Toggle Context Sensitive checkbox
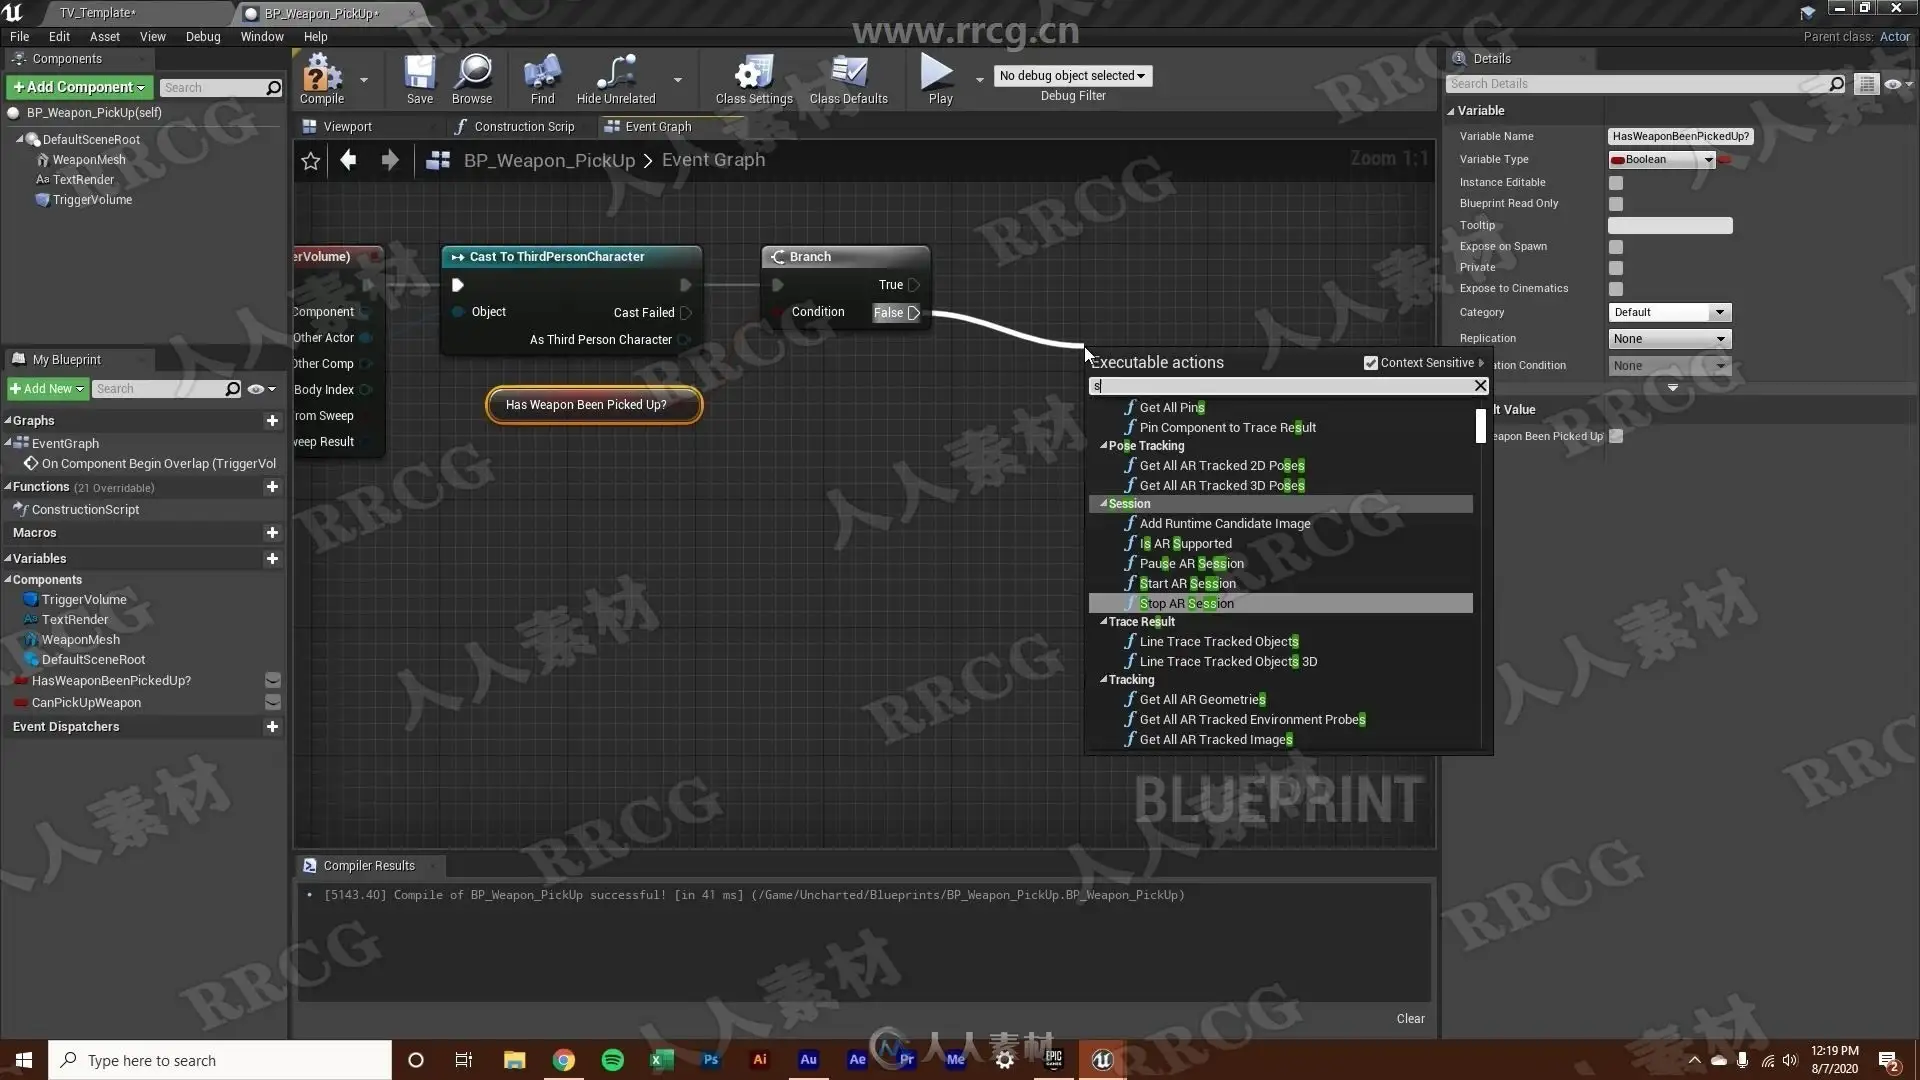Image resolution: width=1920 pixels, height=1080 pixels. 1371,363
